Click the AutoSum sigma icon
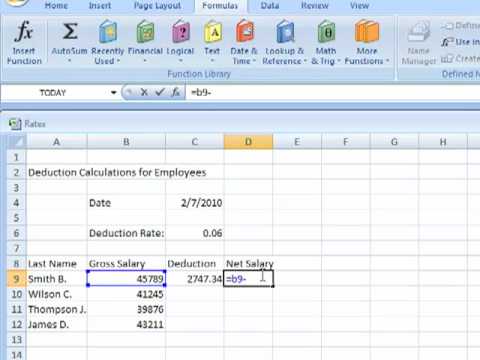The width and height of the screenshot is (480, 360). click(x=69, y=32)
